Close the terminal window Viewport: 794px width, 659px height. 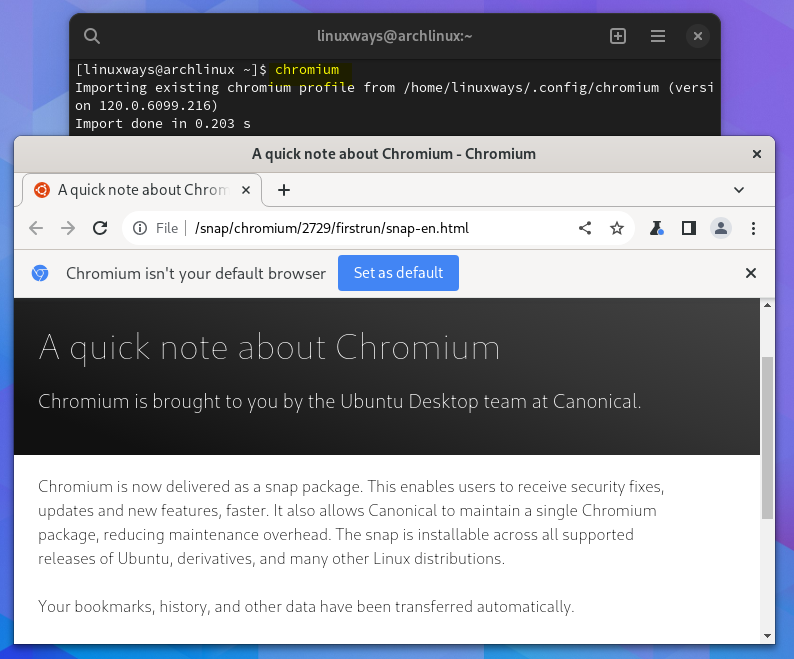698,36
